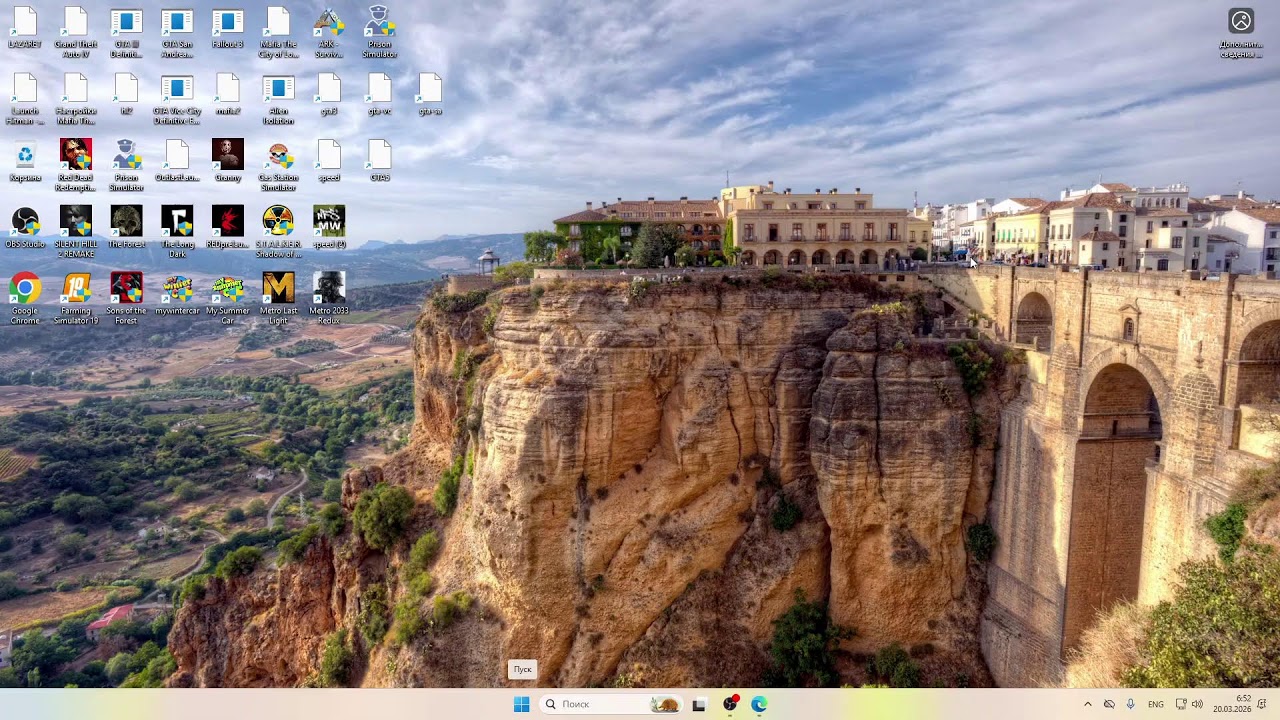Select The Long Dark shortcut

[177, 232]
